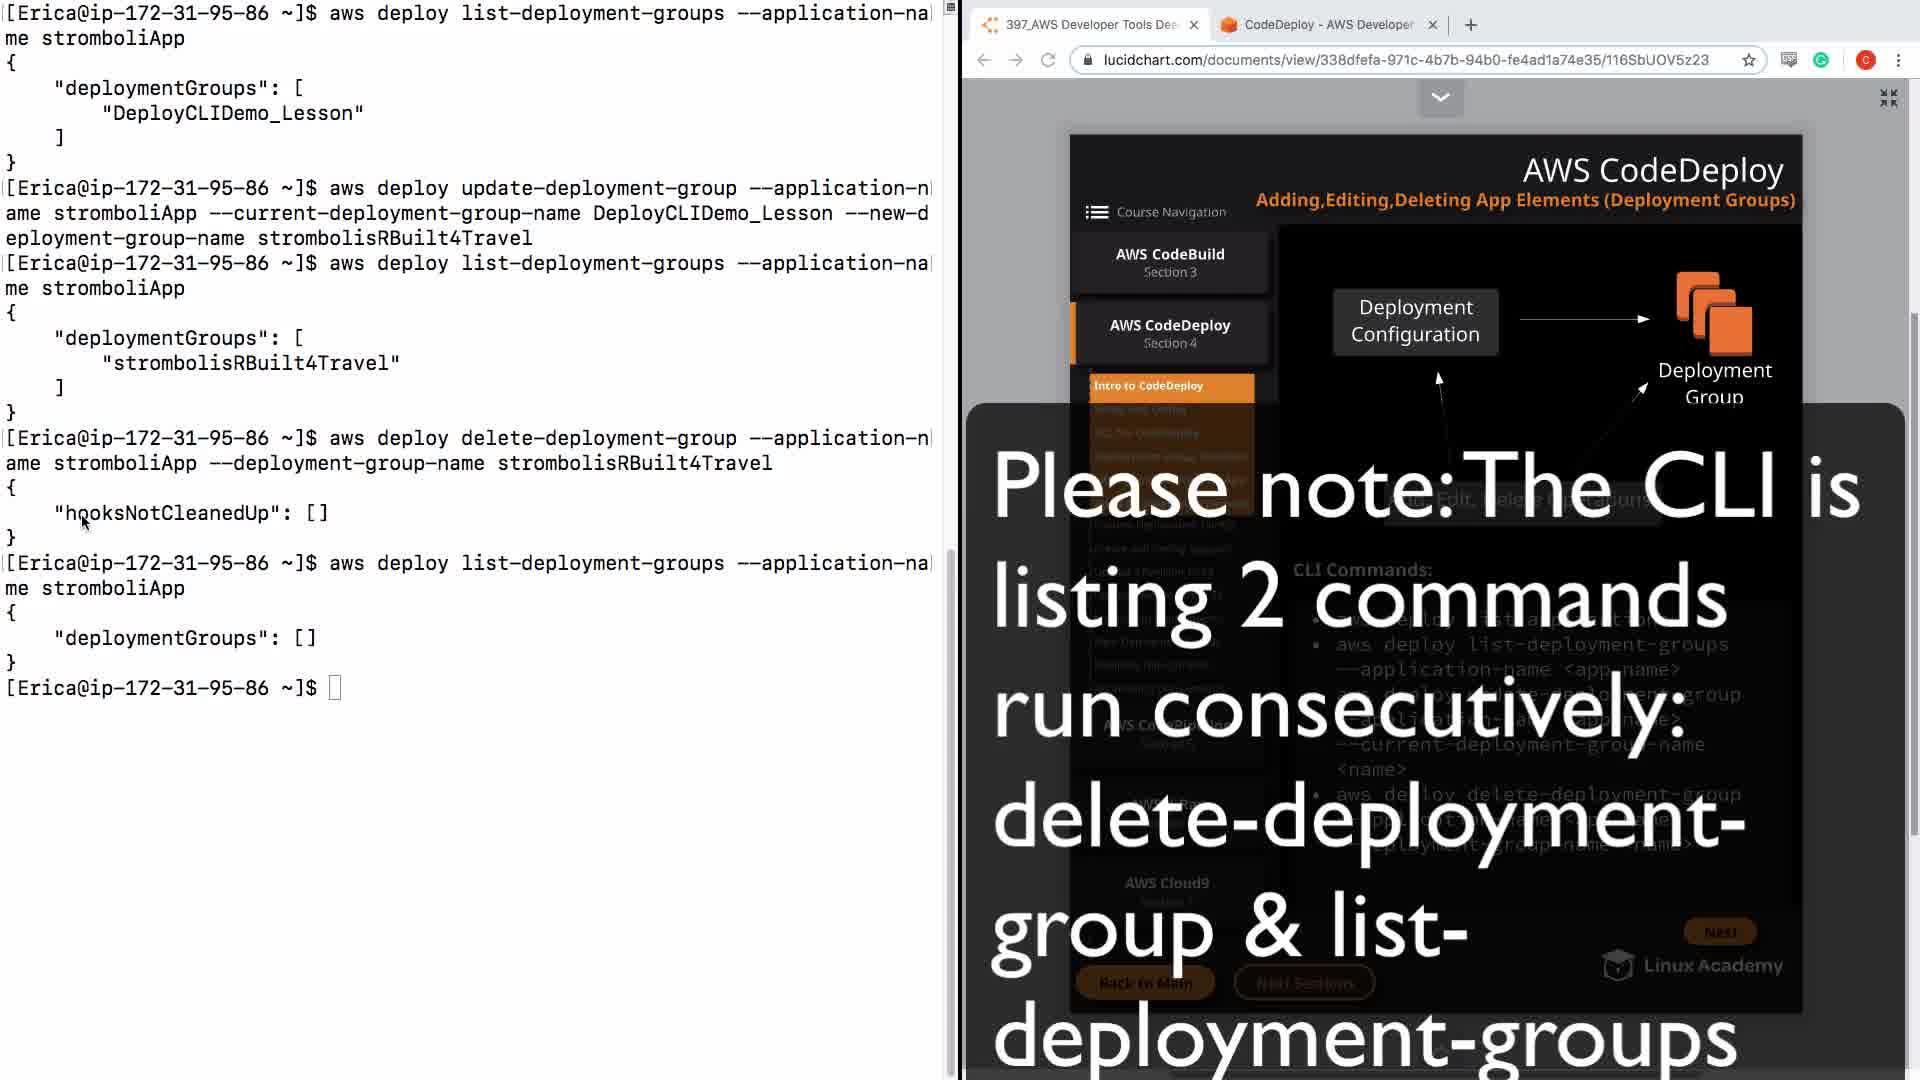Open the Grammarly extension icon
Screen dimensions: 1920x1080
coord(1821,60)
